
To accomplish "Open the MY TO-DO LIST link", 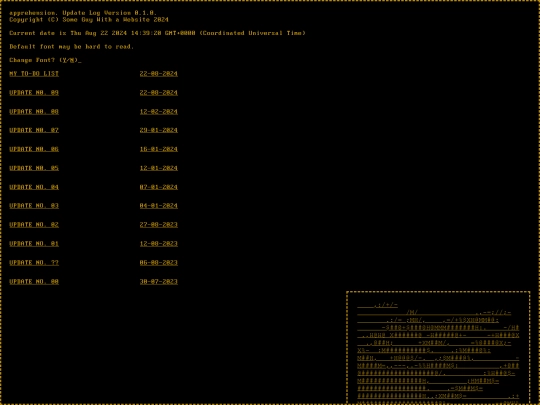I will 34,74.
